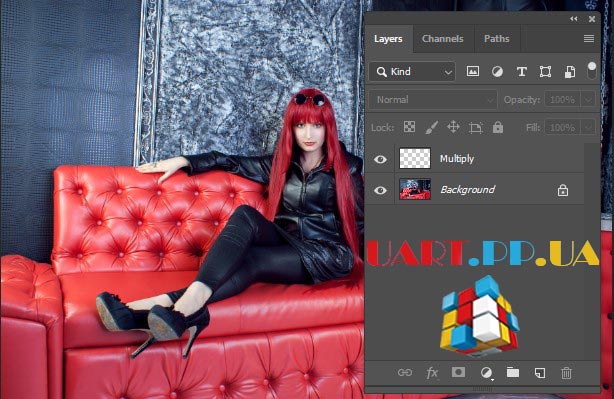
Task: Click the Background layer name
Action: (x=468, y=190)
